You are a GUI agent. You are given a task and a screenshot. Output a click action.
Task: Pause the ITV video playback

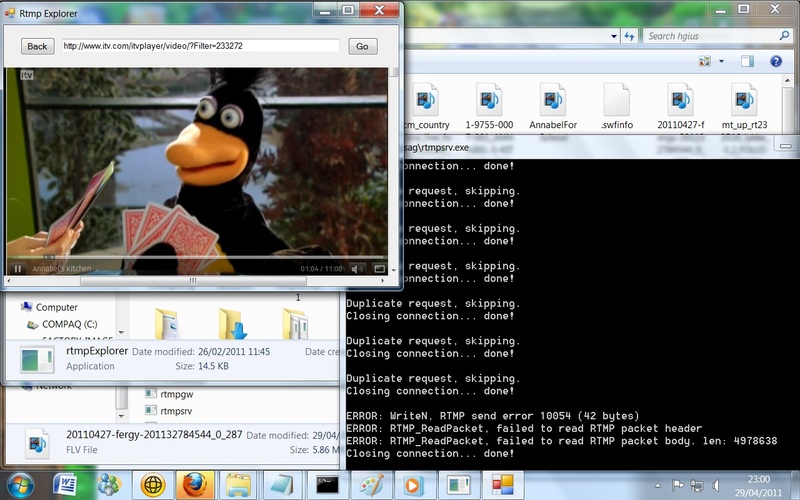18,268
